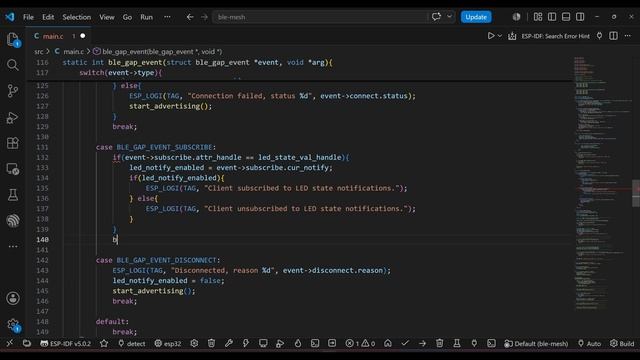Click ESP-IDF v5.0.2 in status bar
The height and width of the screenshot is (360, 640).
coord(65,343)
